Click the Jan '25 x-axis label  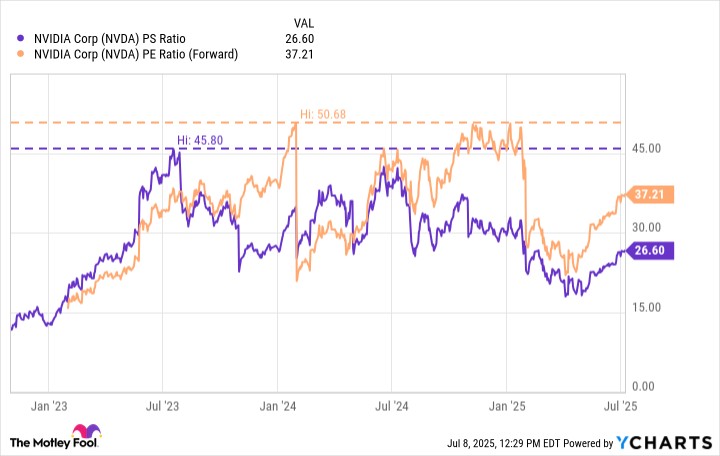(x=507, y=406)
